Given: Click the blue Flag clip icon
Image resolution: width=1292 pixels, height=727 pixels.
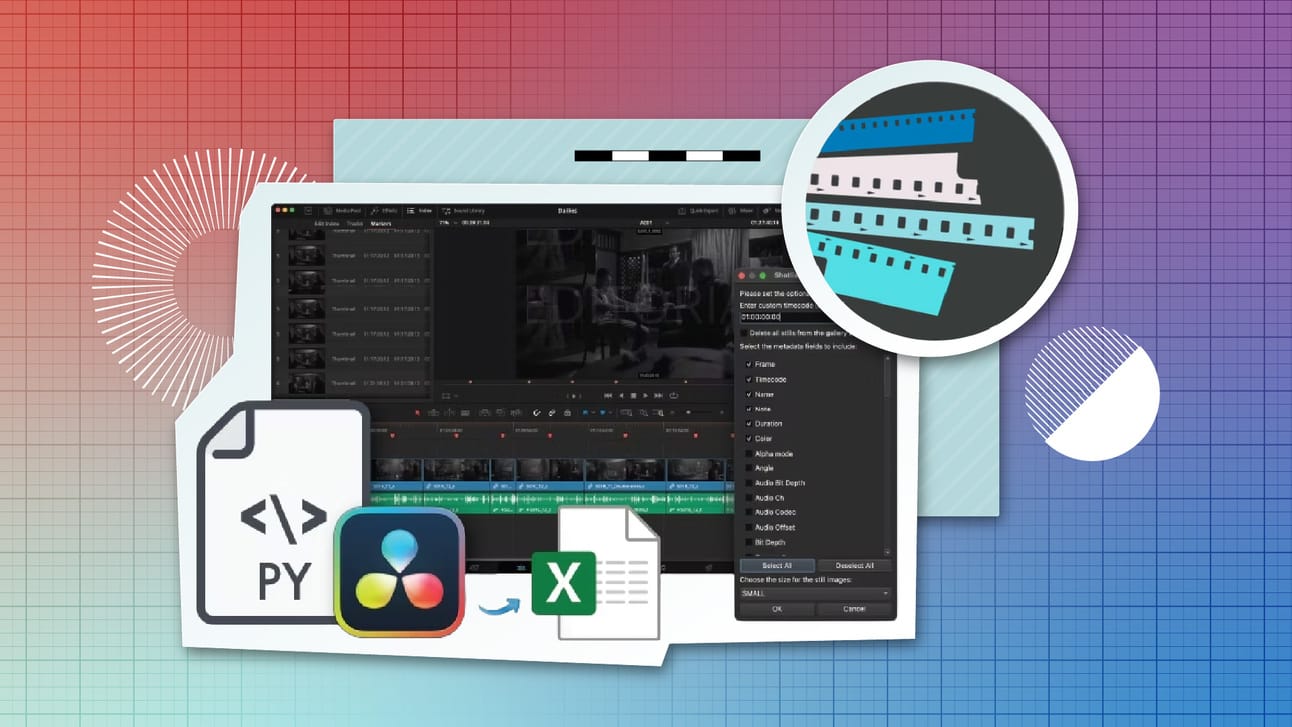Looking at the screenshot, I should pyautogui.click(x=585, y=412).
